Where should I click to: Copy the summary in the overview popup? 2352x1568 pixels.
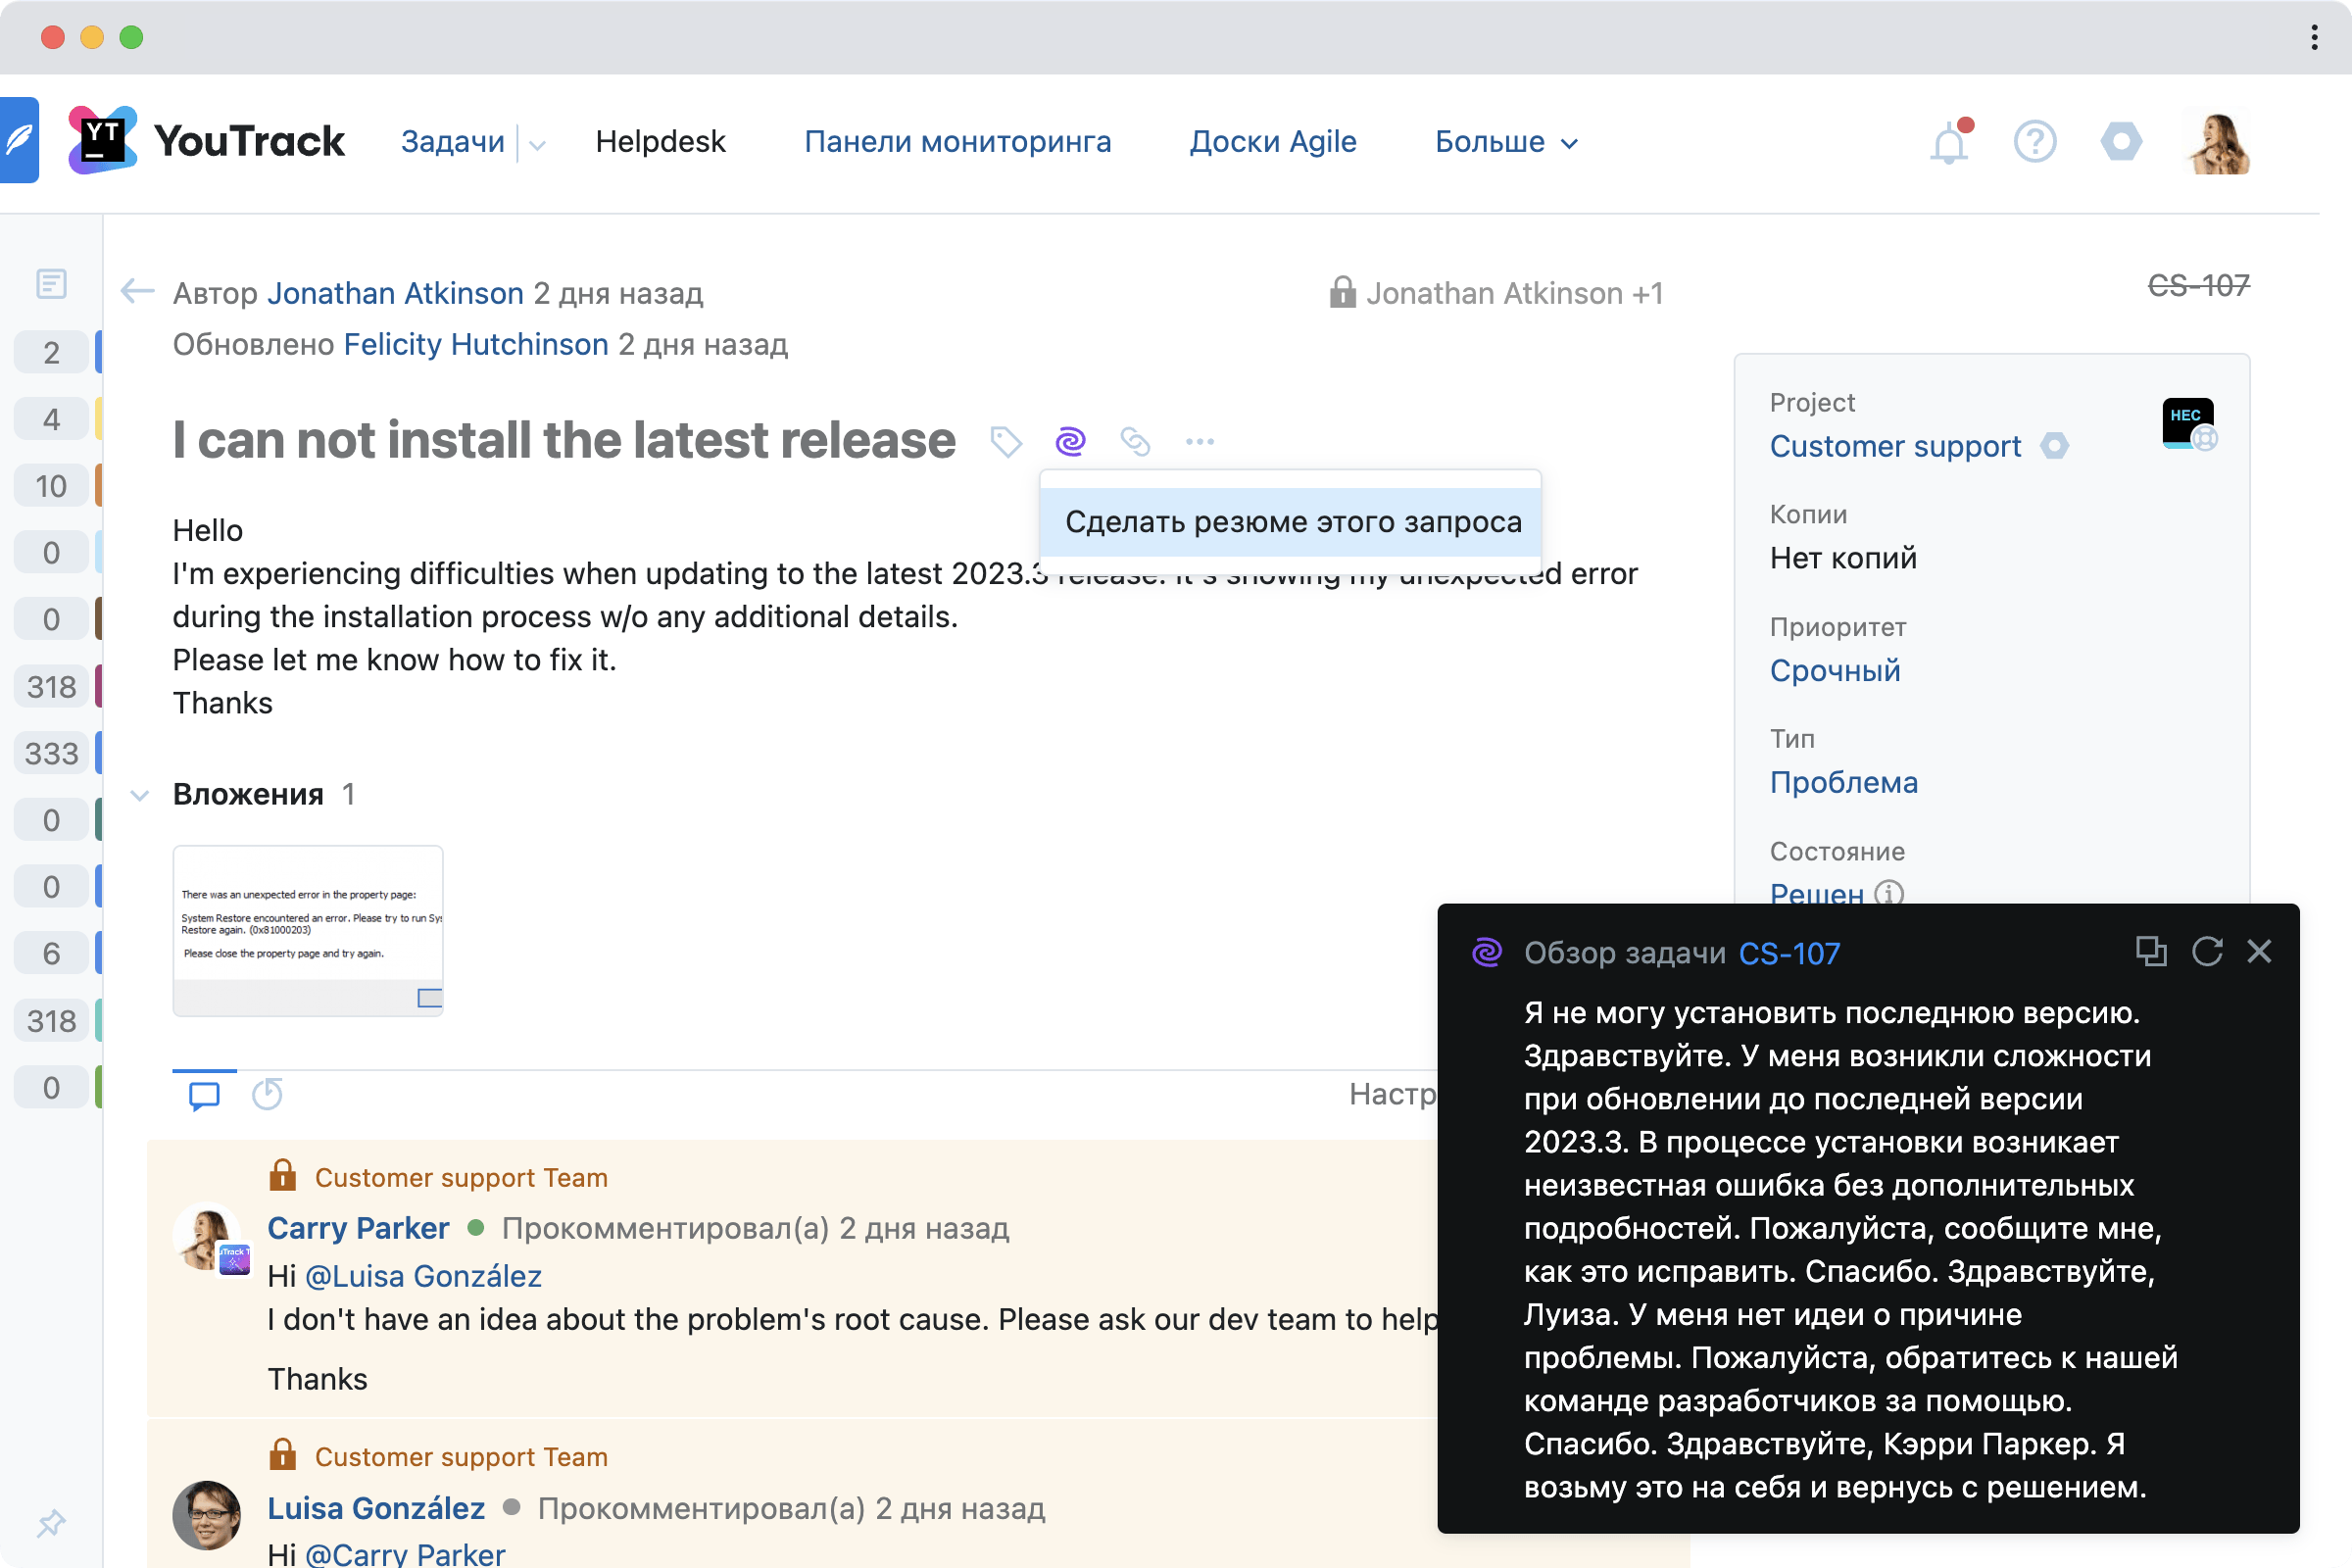pos(2150,951)
